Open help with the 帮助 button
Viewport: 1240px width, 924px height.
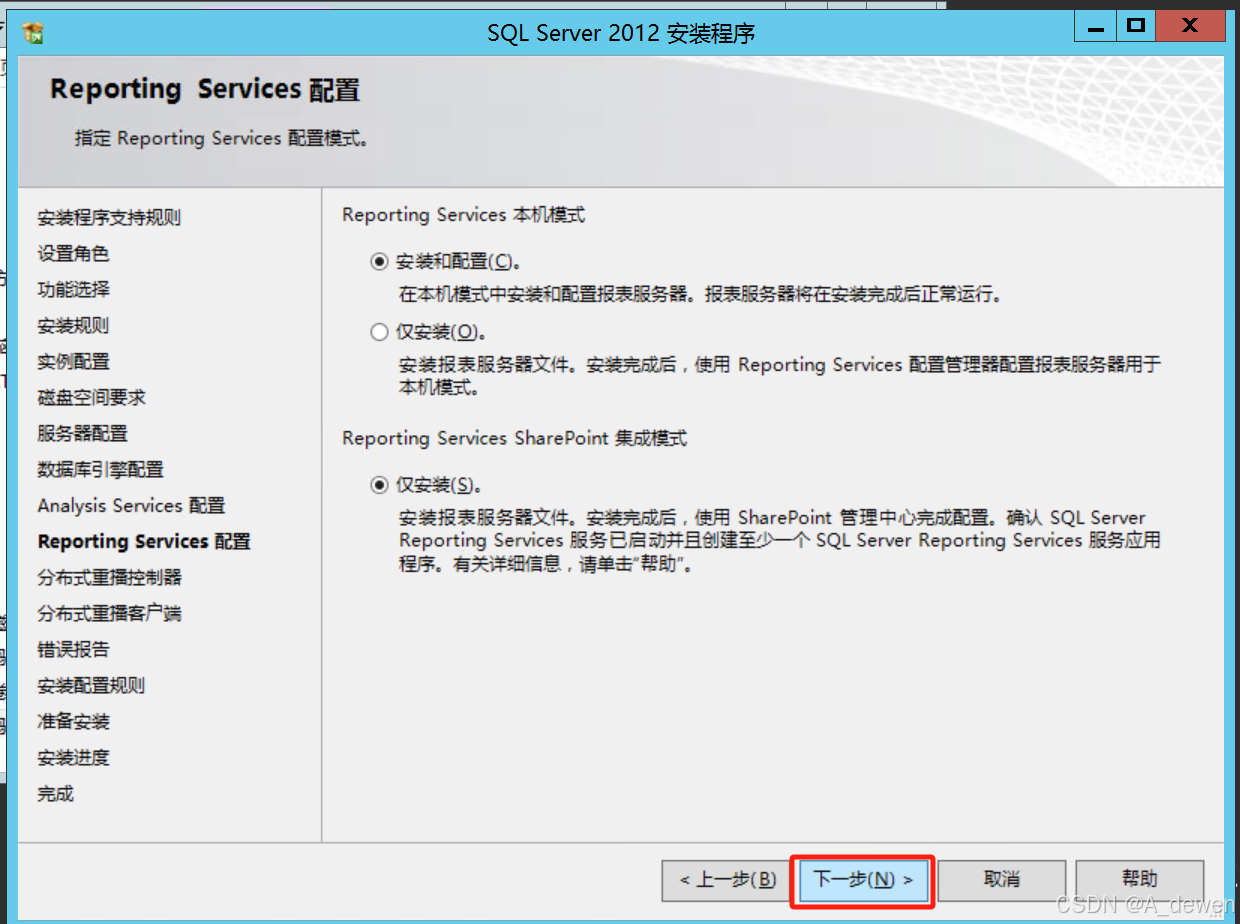click(x=1140, y=880)
